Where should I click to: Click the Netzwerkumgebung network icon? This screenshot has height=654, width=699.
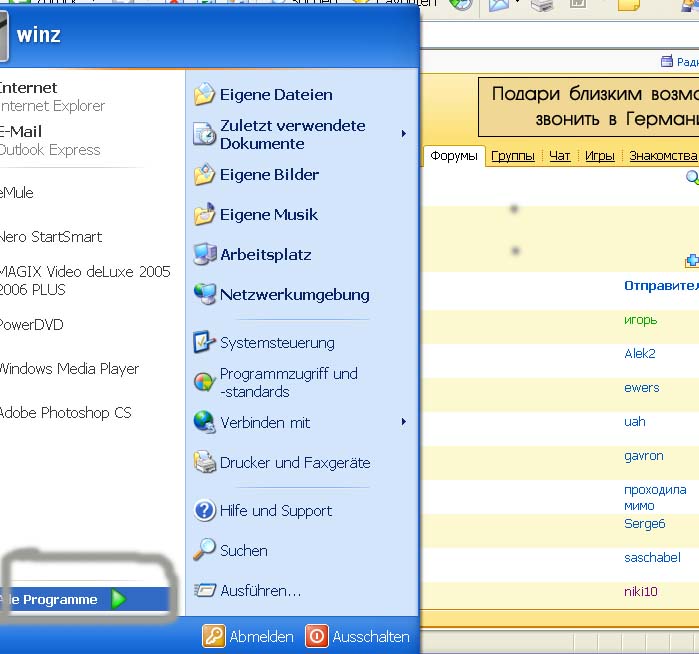[x=205, y=294]
